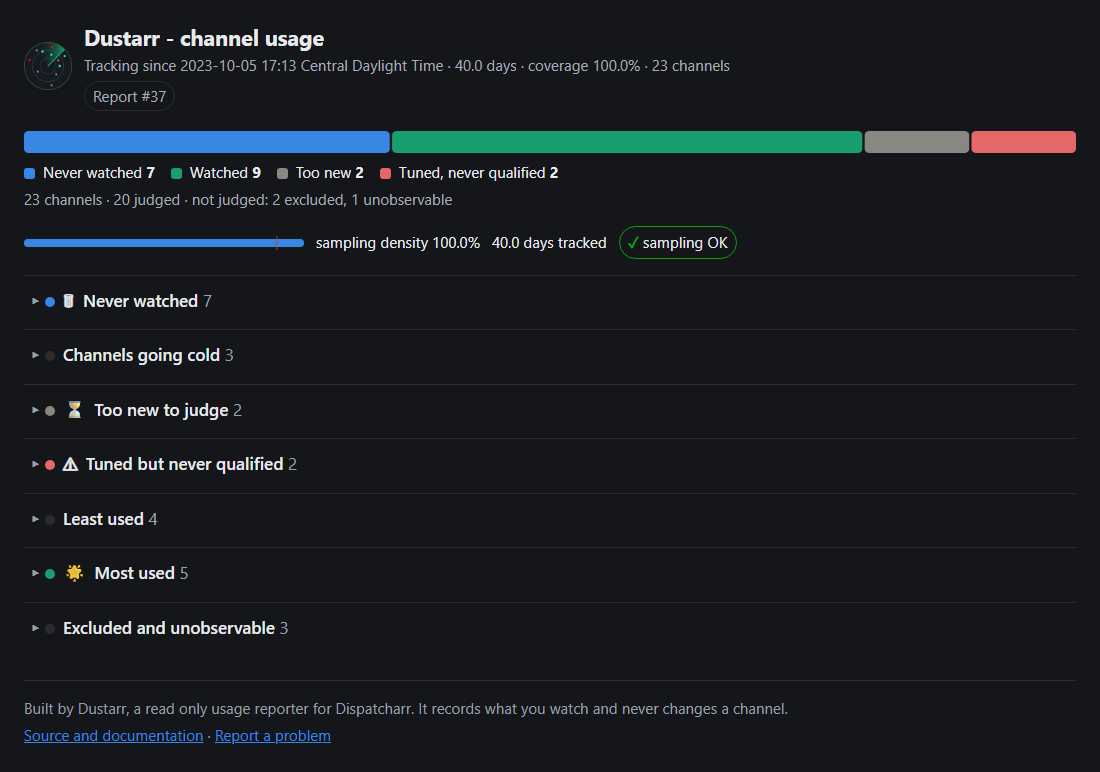The width and height of the screenshot is (1100, 772).
Task: Click the sampling OK status badge
Action: [x=678, y=243]
